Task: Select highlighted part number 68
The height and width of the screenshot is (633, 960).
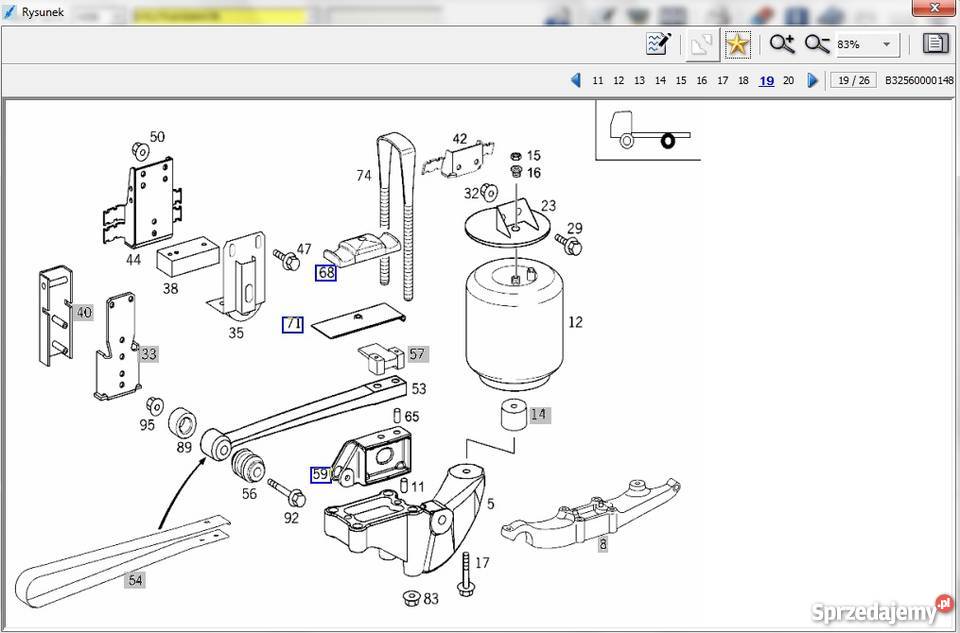Action: [x=326, y=272]
